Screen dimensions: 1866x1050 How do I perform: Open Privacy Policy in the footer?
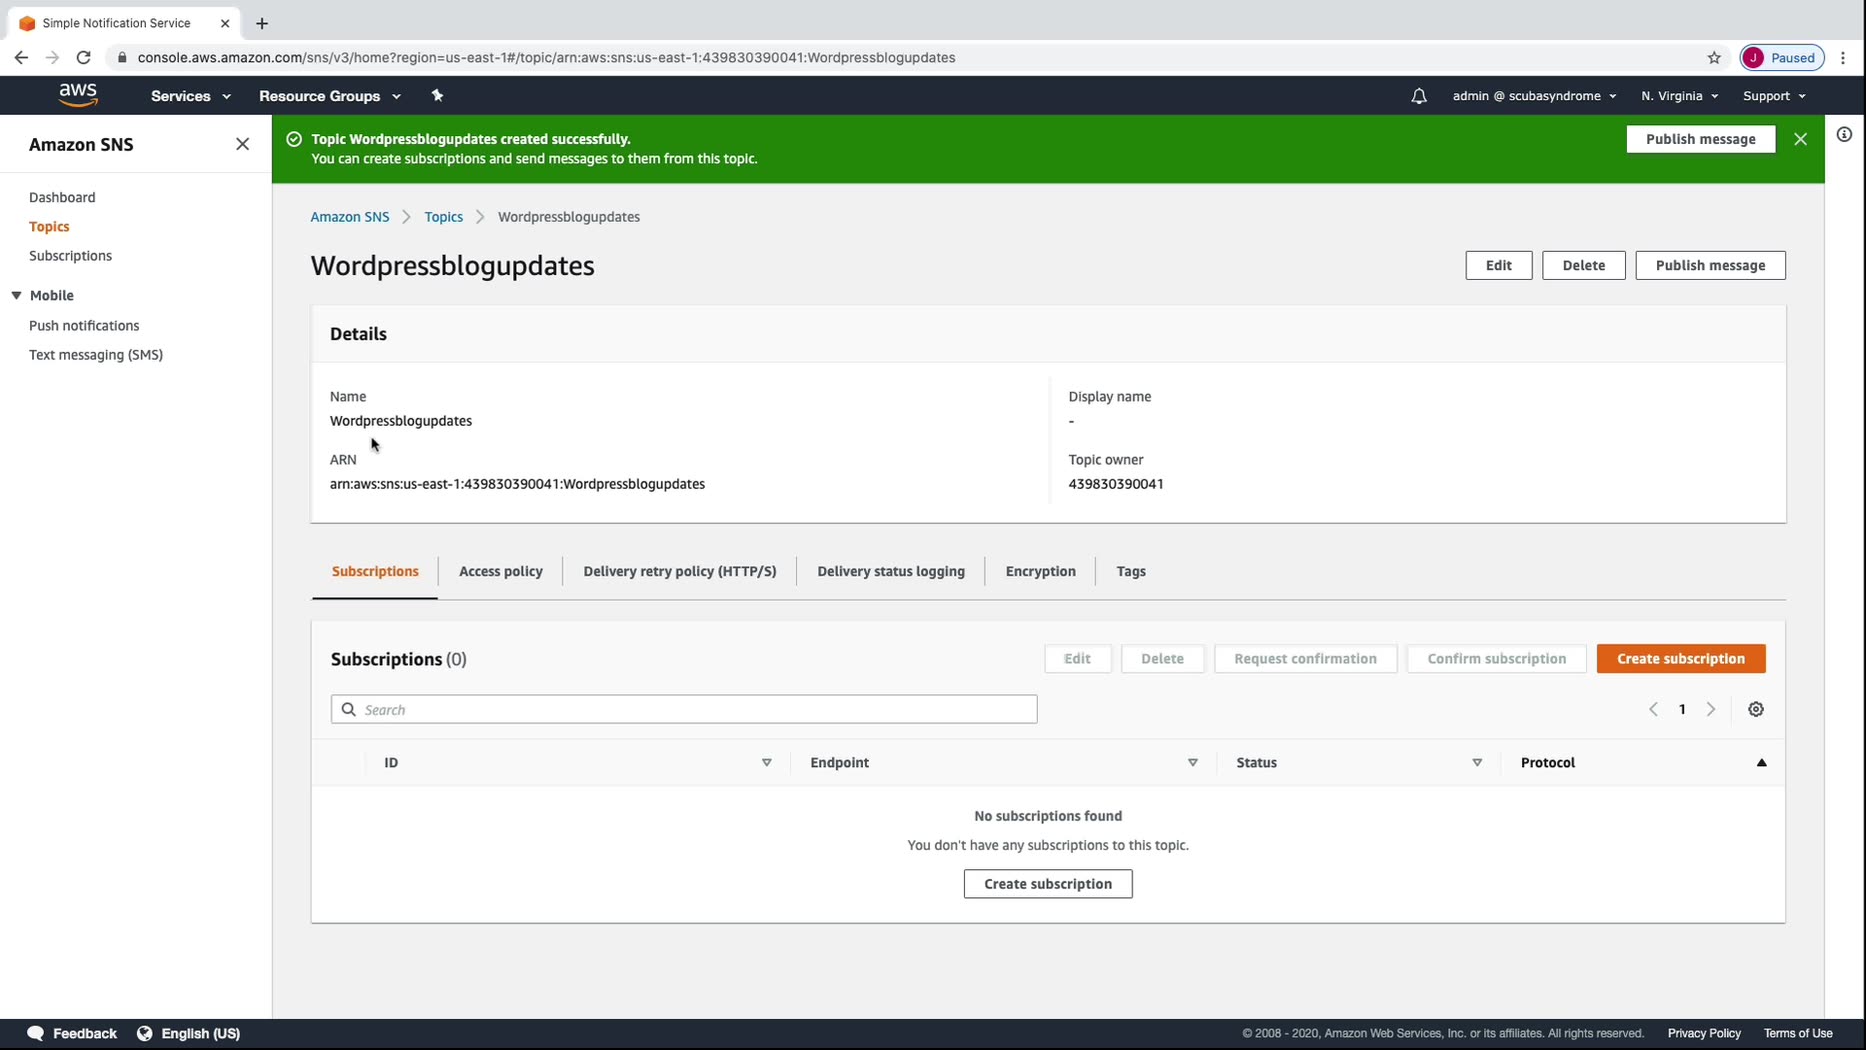tap(1704, 1033)
